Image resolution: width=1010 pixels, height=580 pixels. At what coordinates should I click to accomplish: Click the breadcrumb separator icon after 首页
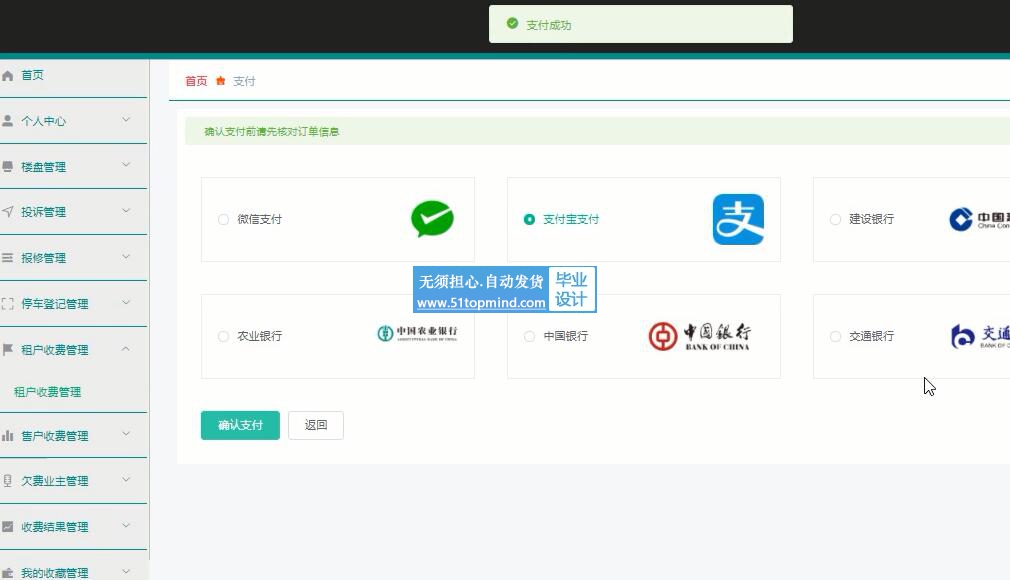click(x=220, y=81)
